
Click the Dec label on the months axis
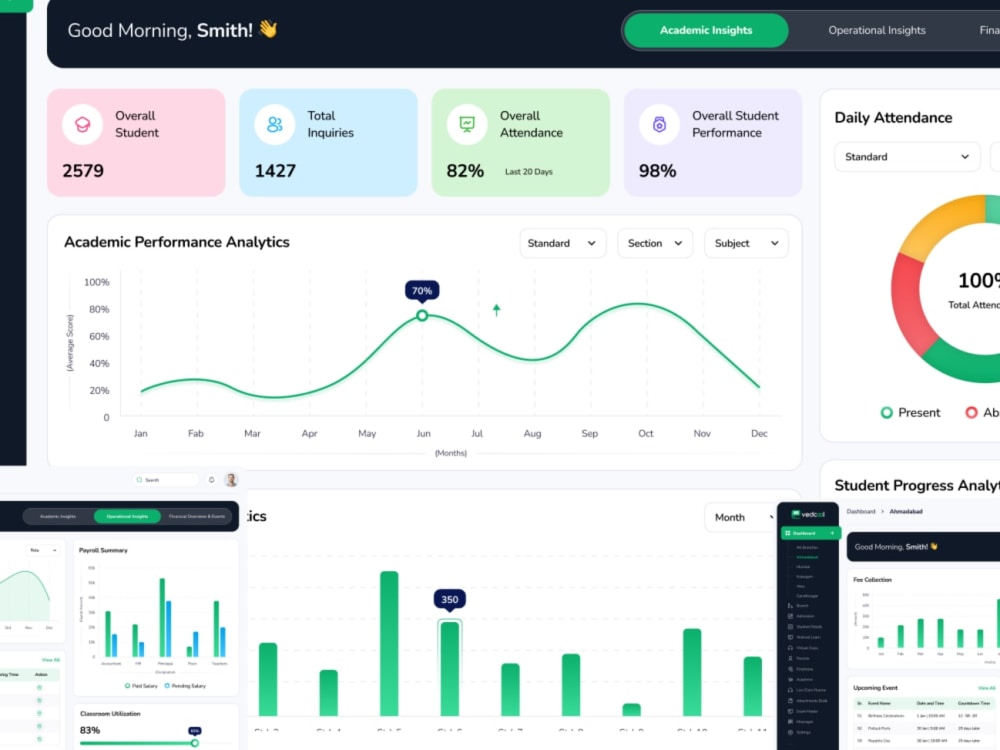(759, 433)
